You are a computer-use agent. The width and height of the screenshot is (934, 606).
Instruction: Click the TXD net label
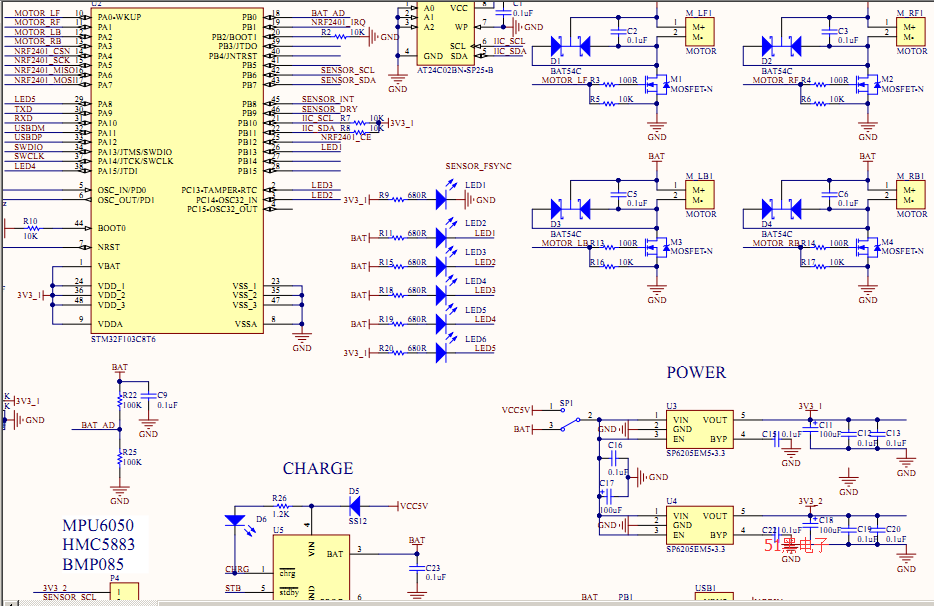23,109
